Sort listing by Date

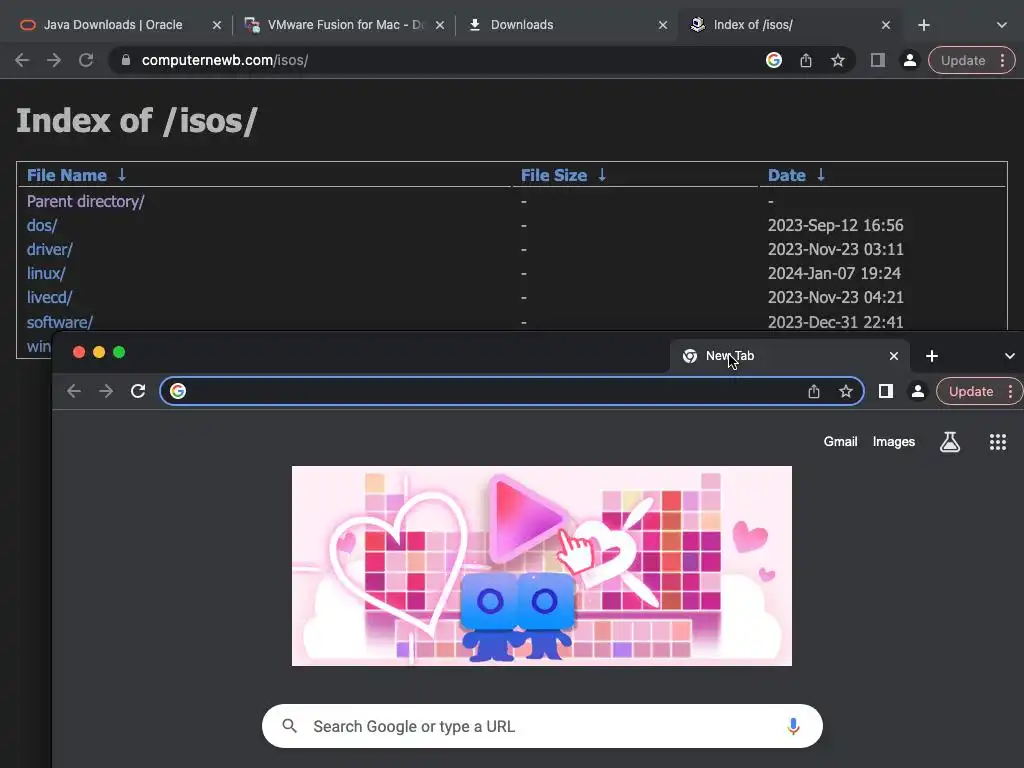[797, 175]
